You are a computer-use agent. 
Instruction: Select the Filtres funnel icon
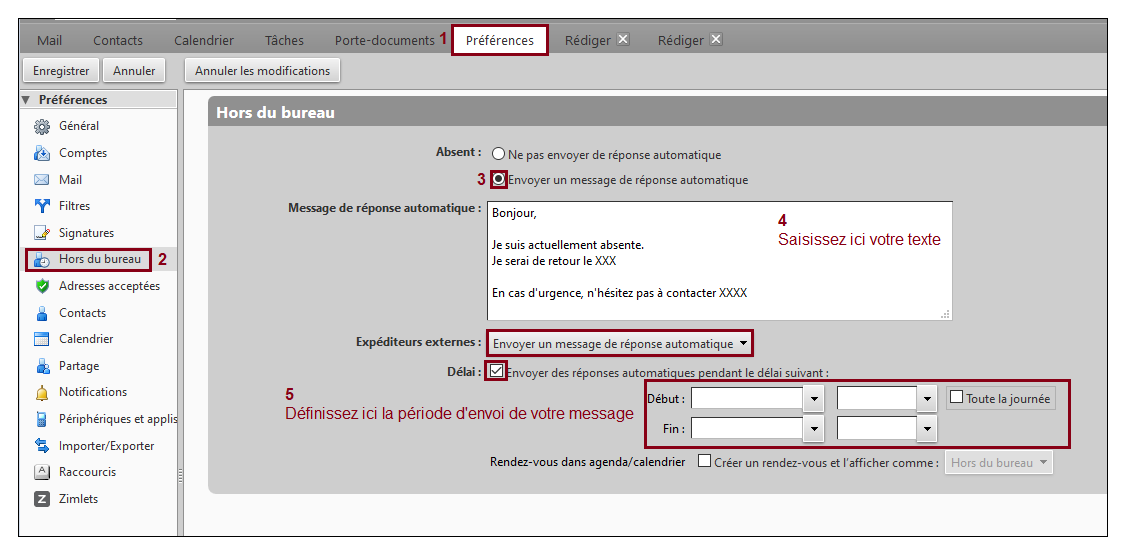point(42,206)
